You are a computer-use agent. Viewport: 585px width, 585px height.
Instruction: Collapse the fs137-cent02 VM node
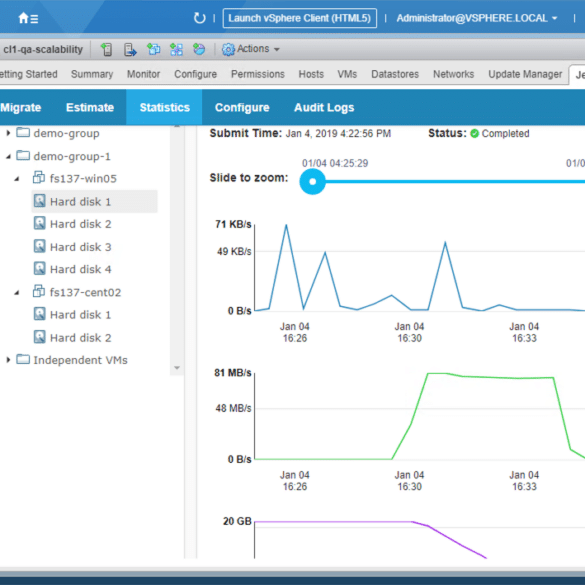17,292
